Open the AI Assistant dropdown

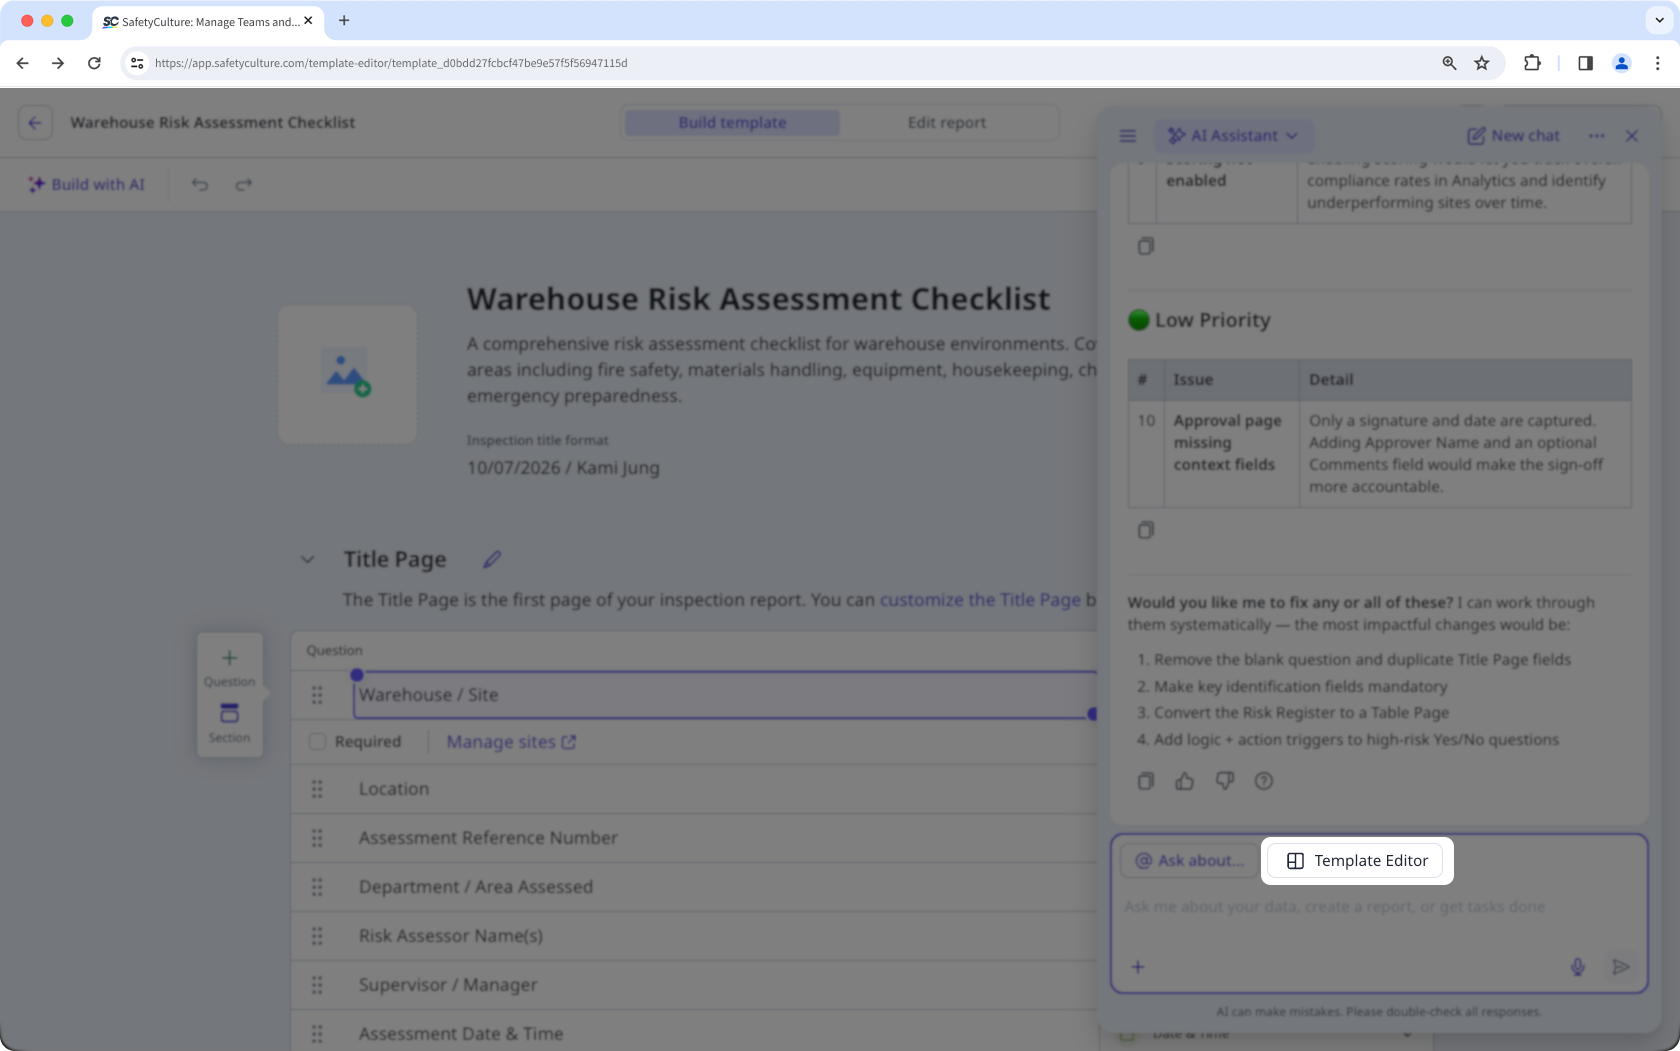[x=1233, y=136]
